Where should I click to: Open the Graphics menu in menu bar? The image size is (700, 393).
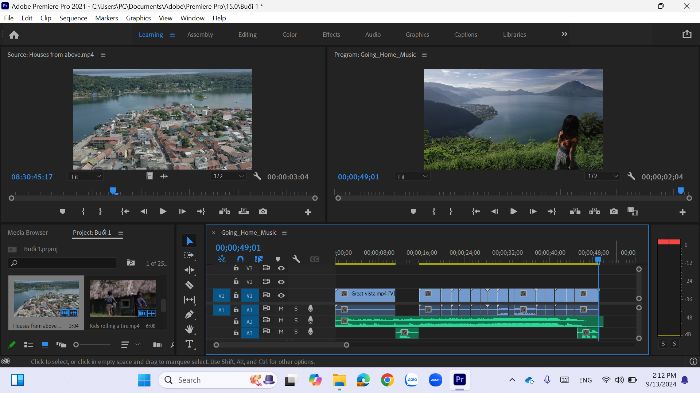point(138,18)
